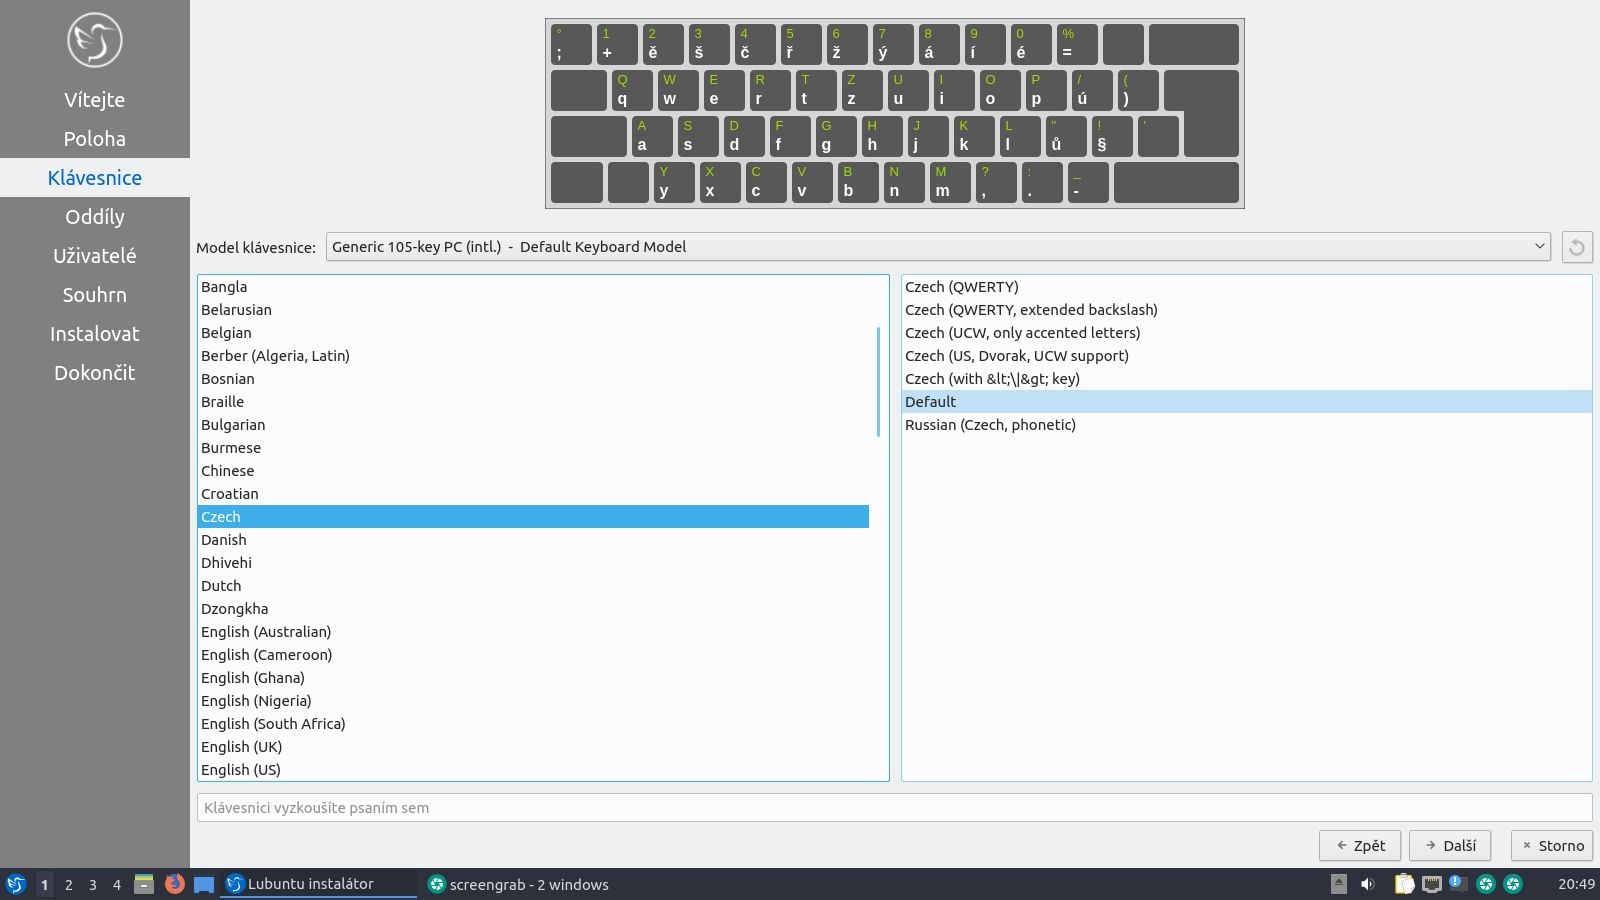Select the Bosnian layout
The image size is (1600, 900).
click(533, 379)
